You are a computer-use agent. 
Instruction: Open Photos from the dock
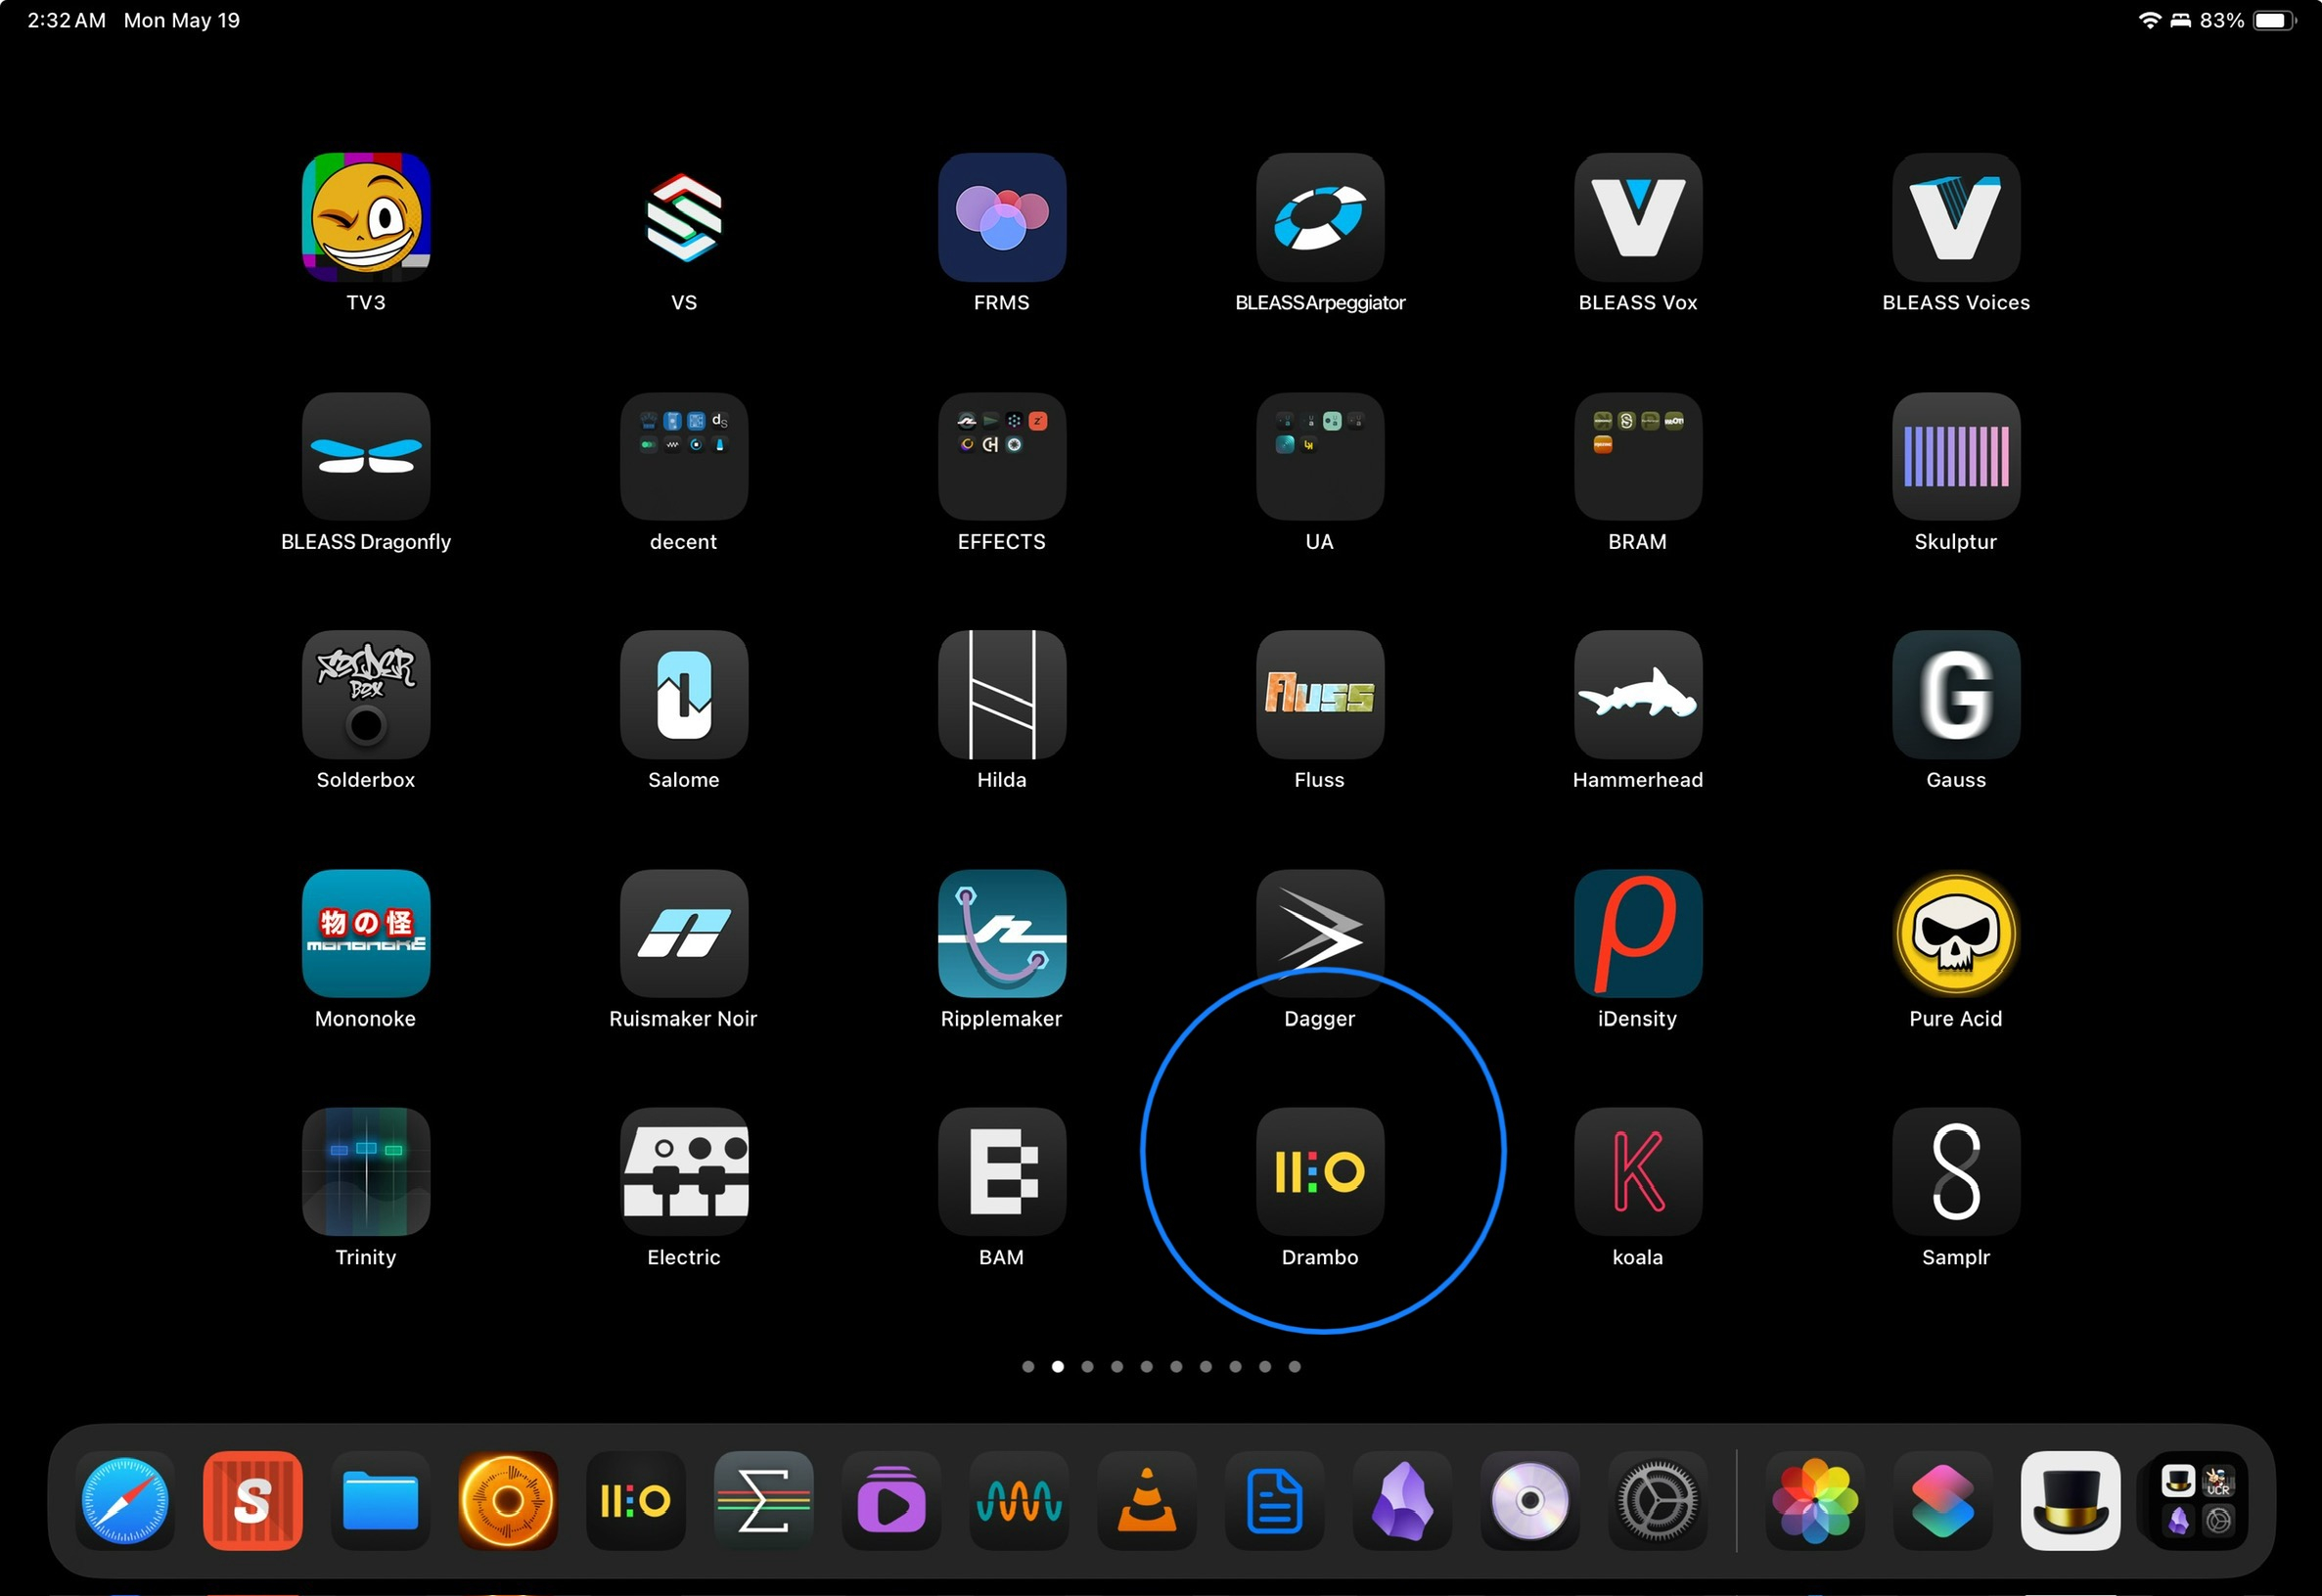[1815, 1500]
